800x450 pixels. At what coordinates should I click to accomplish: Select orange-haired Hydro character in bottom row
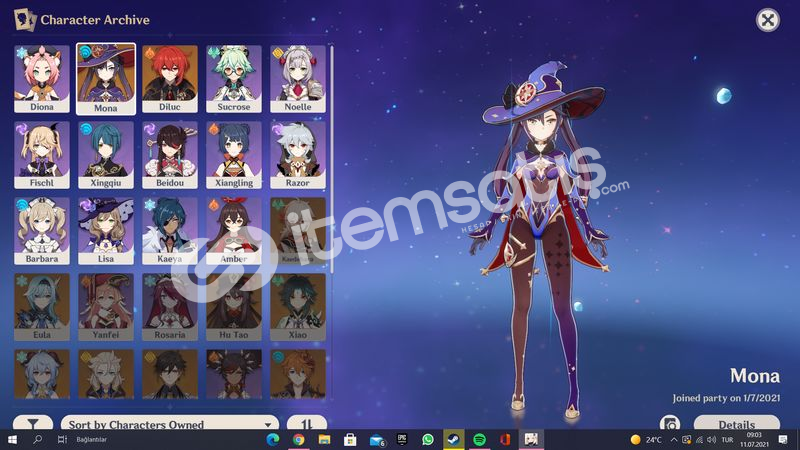[x=298, y=374]
